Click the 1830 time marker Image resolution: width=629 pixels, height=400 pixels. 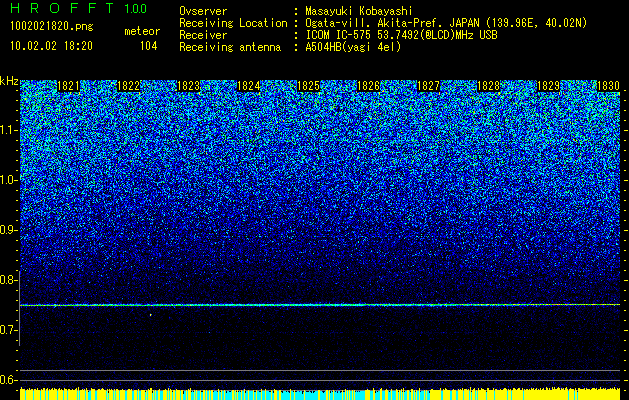point(609,86)
